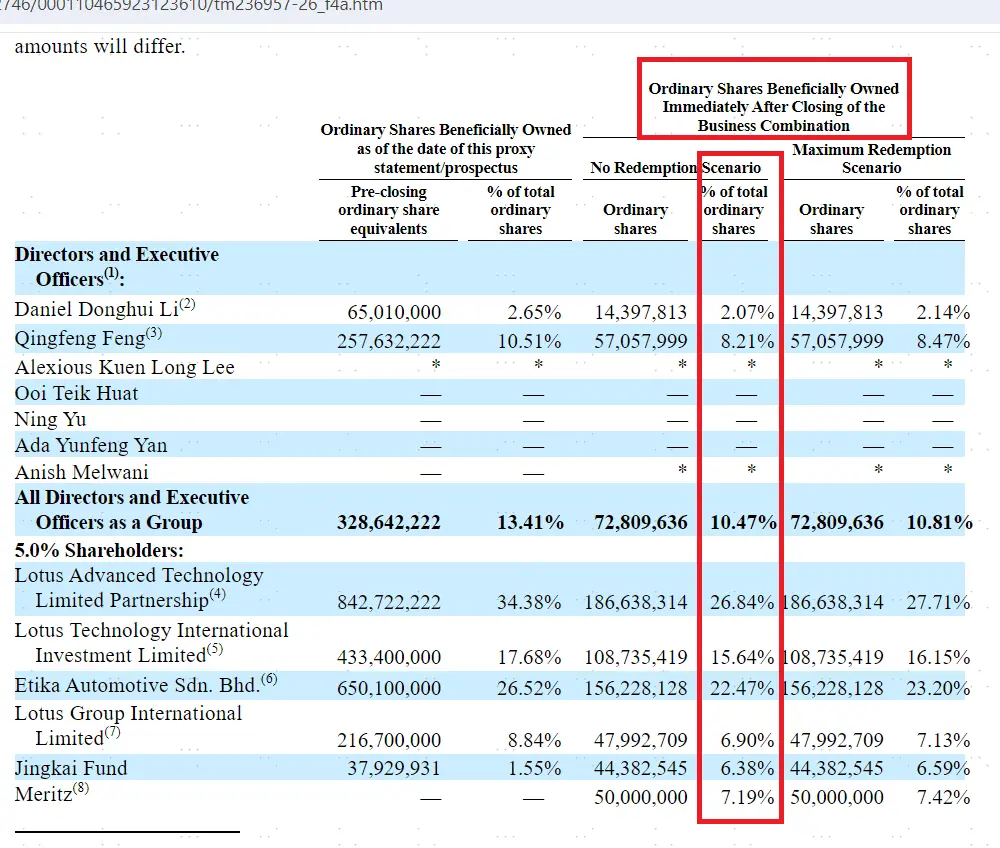The width and height of the screenshot is (1000, 848).
Task: Click the "5.0% Shareholders:" section heading
Action: (x=99, y=550)
